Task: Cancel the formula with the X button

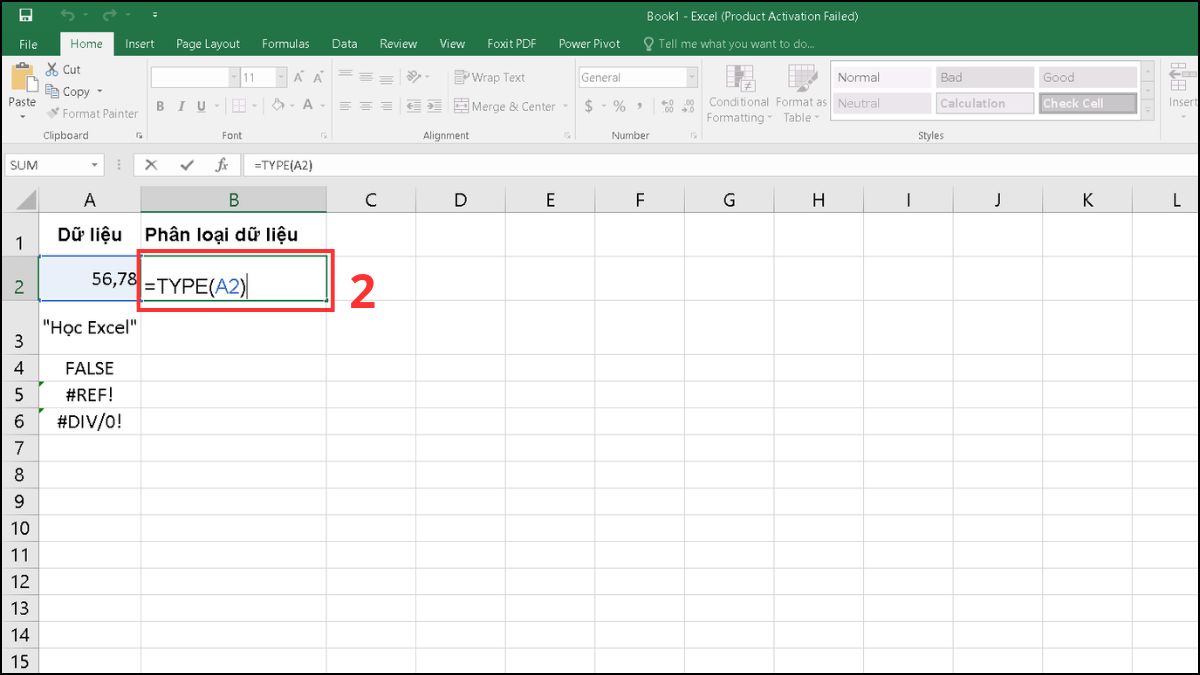Action: point(151,165)
